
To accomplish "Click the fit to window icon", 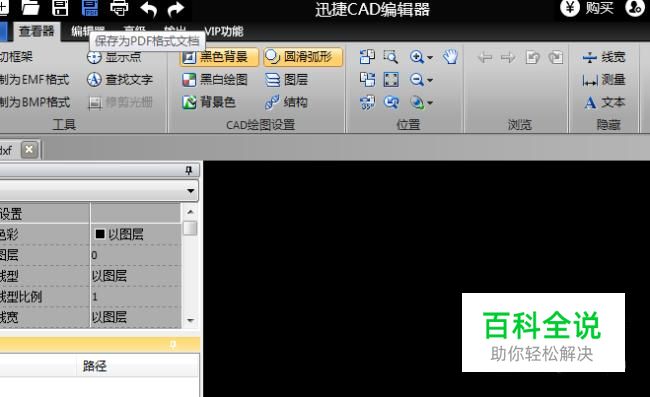I will 391,80.
